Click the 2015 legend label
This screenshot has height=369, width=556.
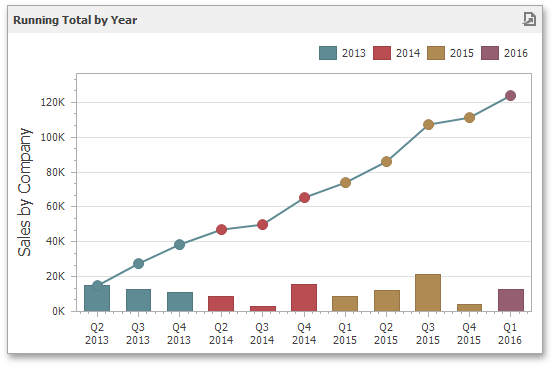click(x=462, y=53)
